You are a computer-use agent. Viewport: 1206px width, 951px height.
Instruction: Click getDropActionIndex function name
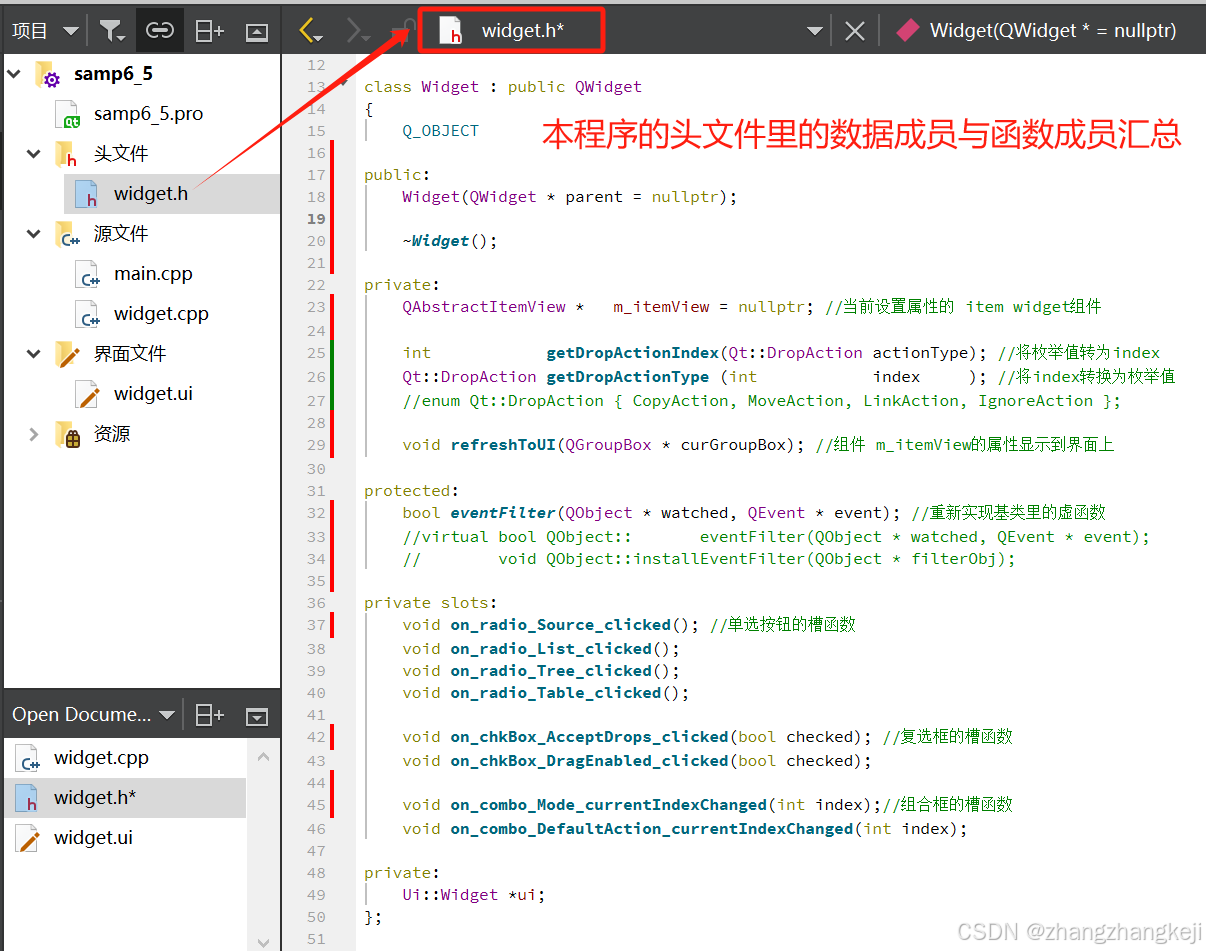coord(632,353)
